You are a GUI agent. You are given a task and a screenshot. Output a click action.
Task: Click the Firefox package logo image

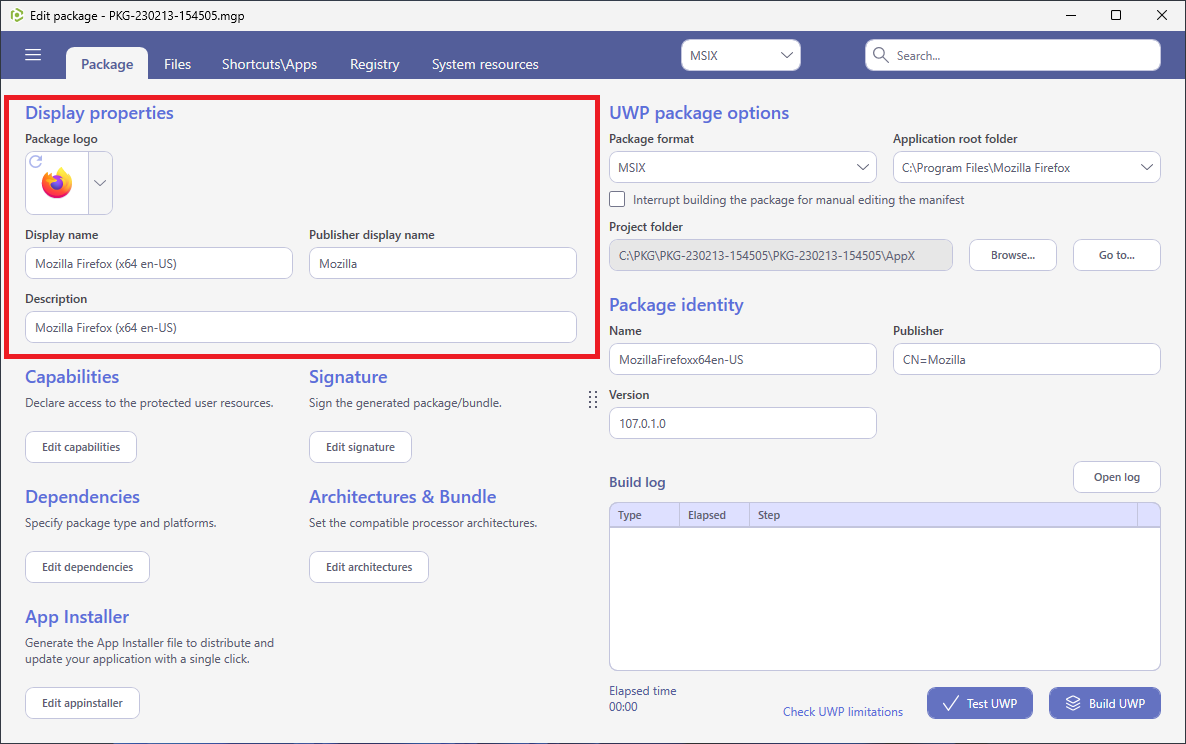(57, 184)
